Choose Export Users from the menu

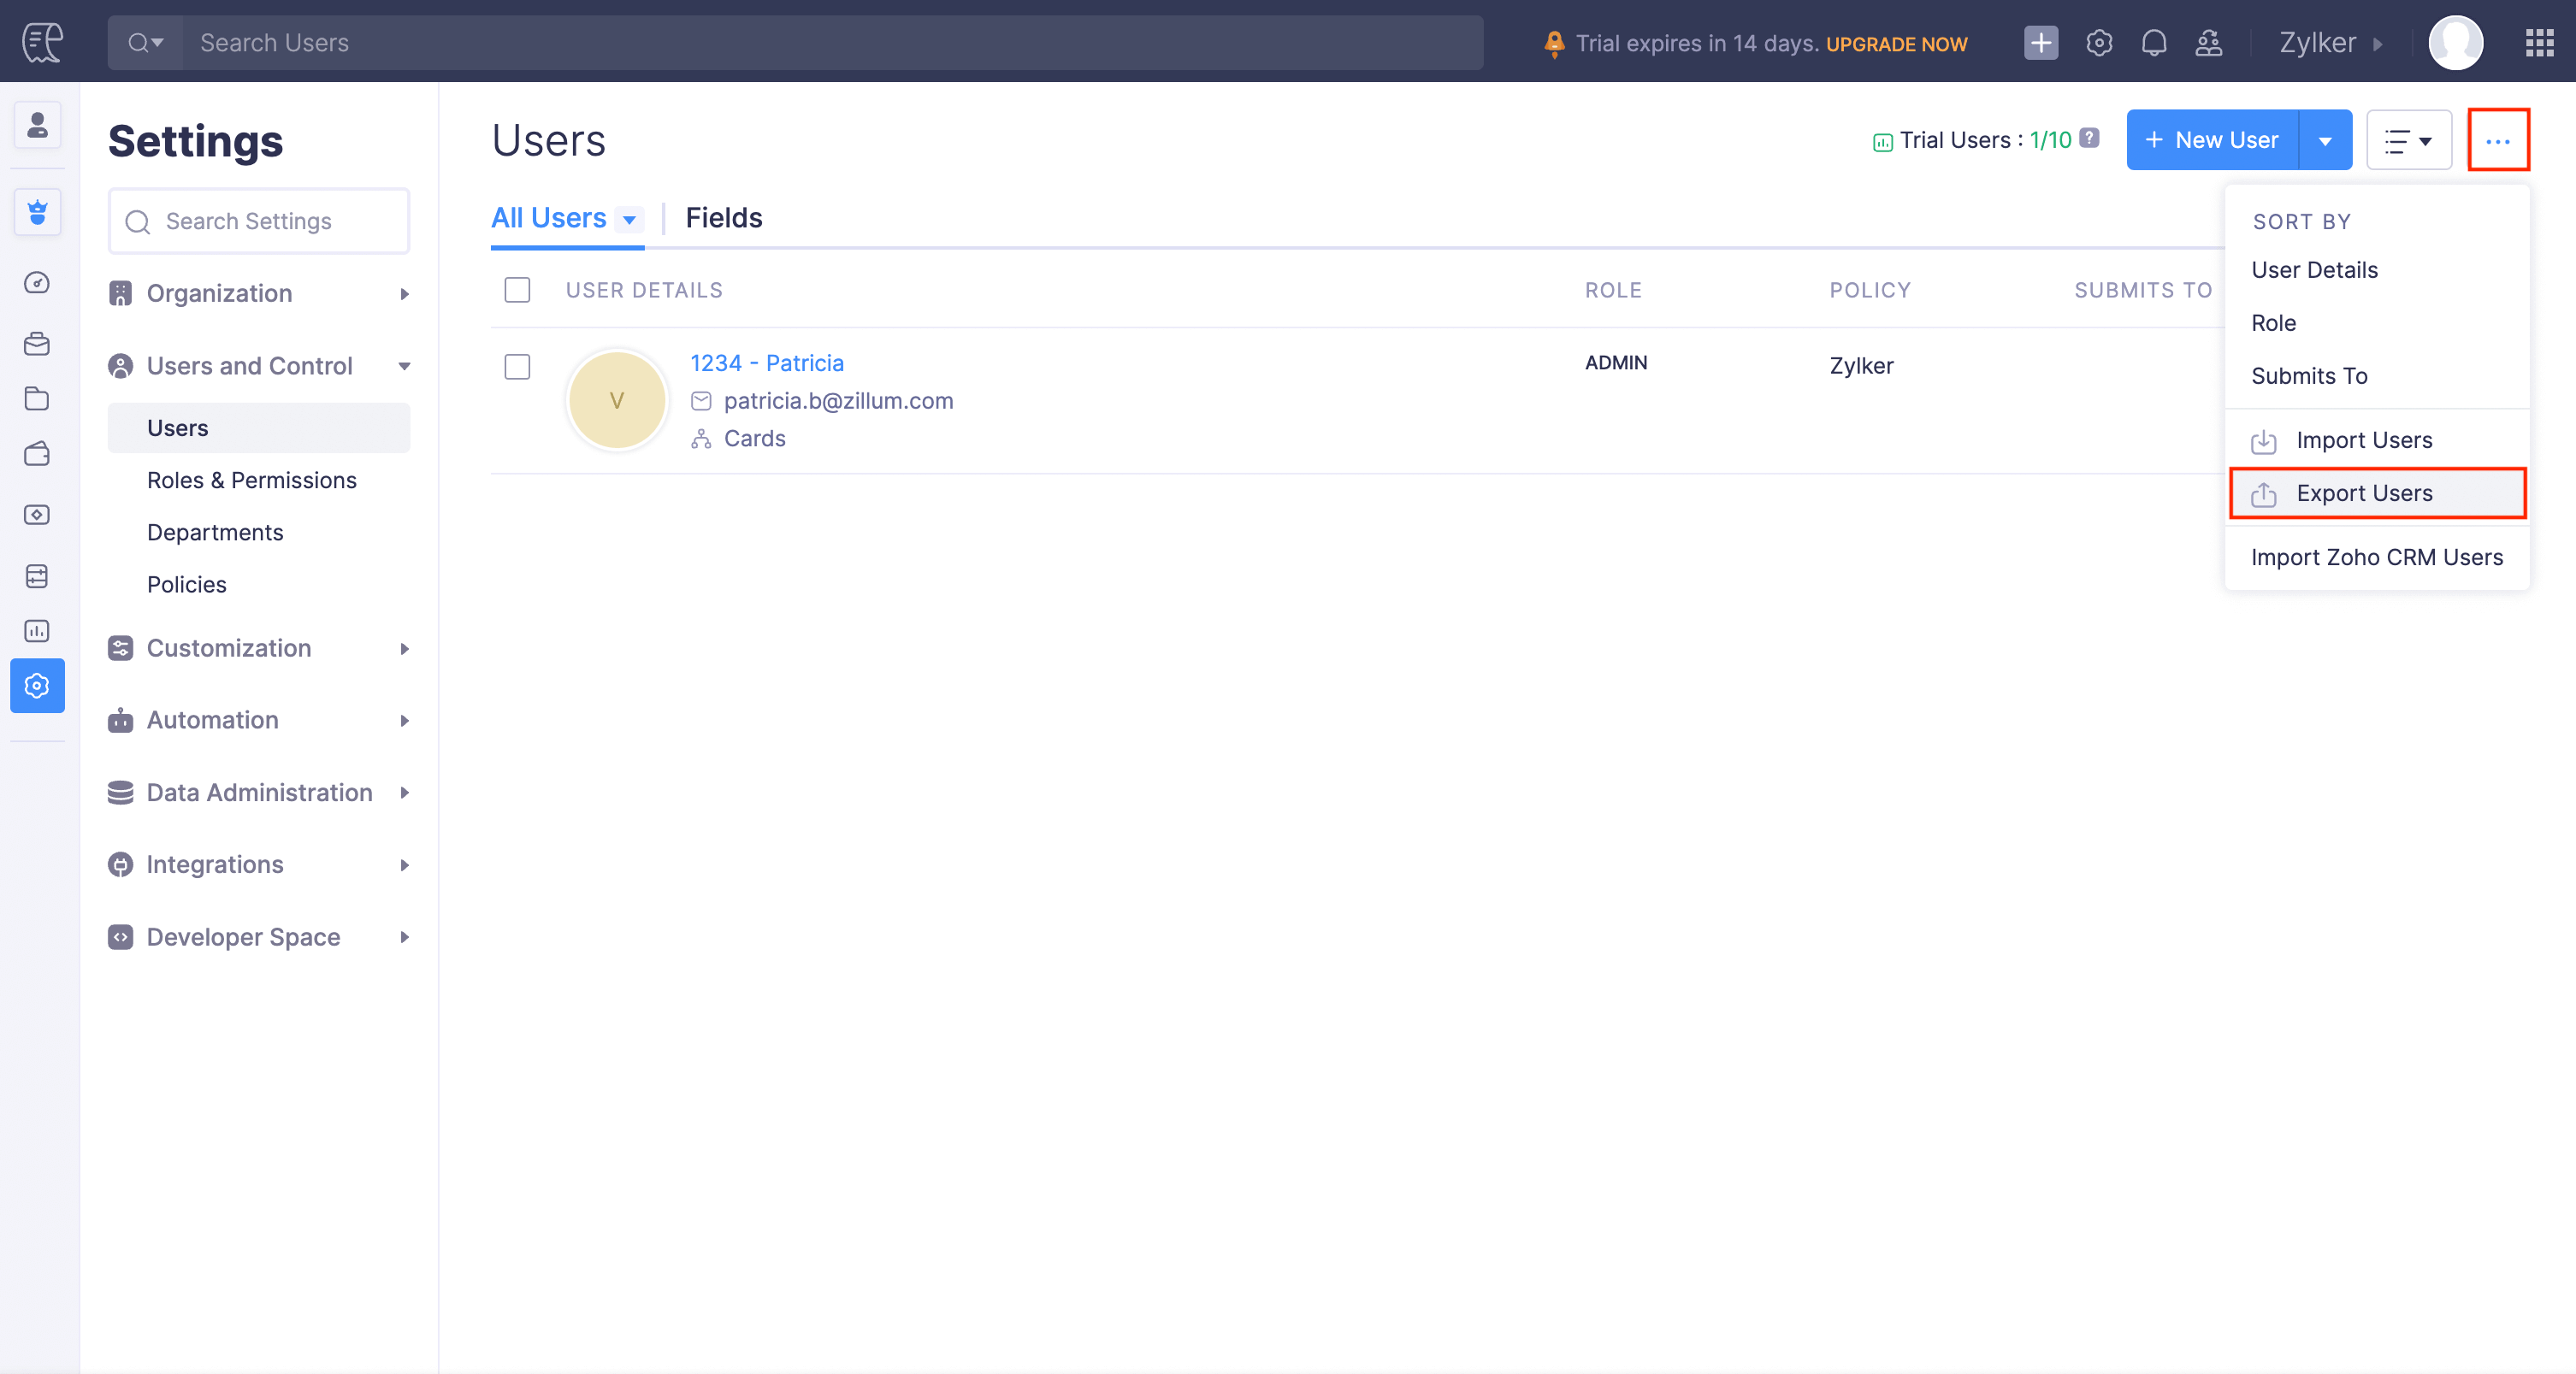pos(2364,493)
